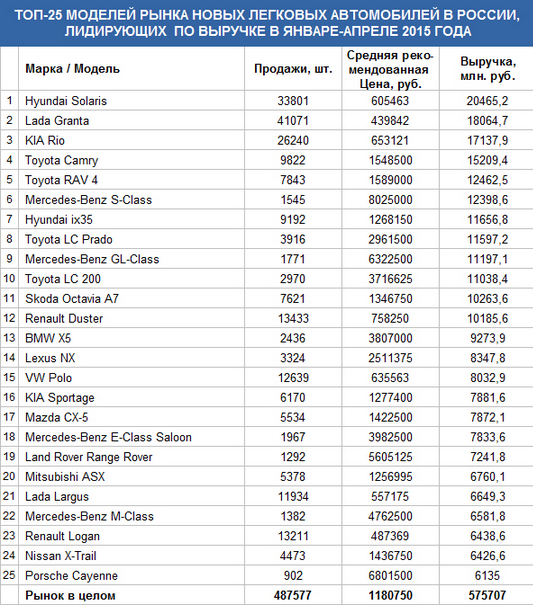Click the Porsche Cayenne cell

click(x=71, y=576)
